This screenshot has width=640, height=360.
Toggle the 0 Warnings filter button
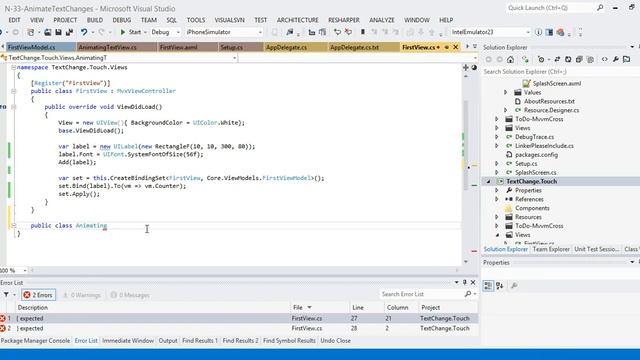(x=82, y=295)
